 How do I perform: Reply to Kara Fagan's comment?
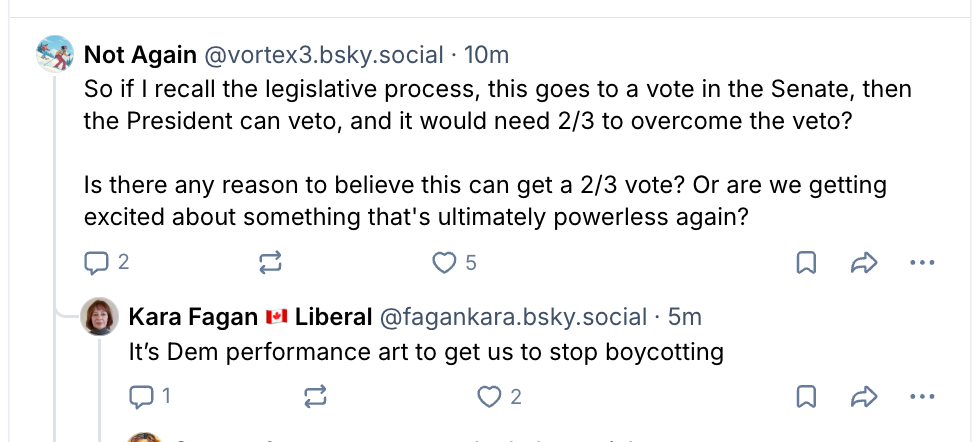point(141,397)
